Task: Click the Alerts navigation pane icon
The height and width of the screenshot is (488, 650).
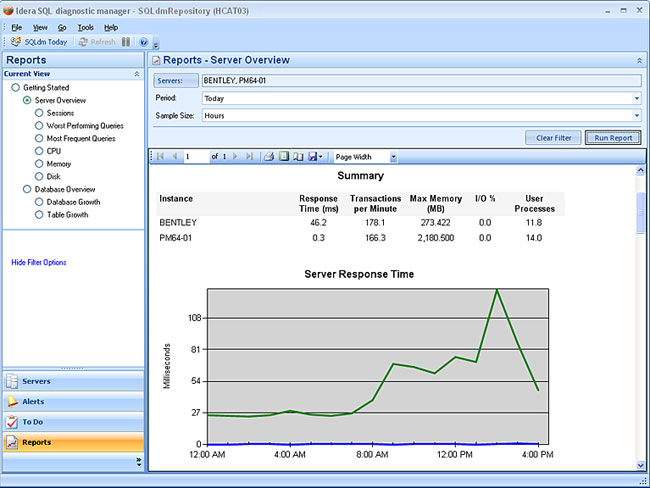Action: click(x=12, y=401)
